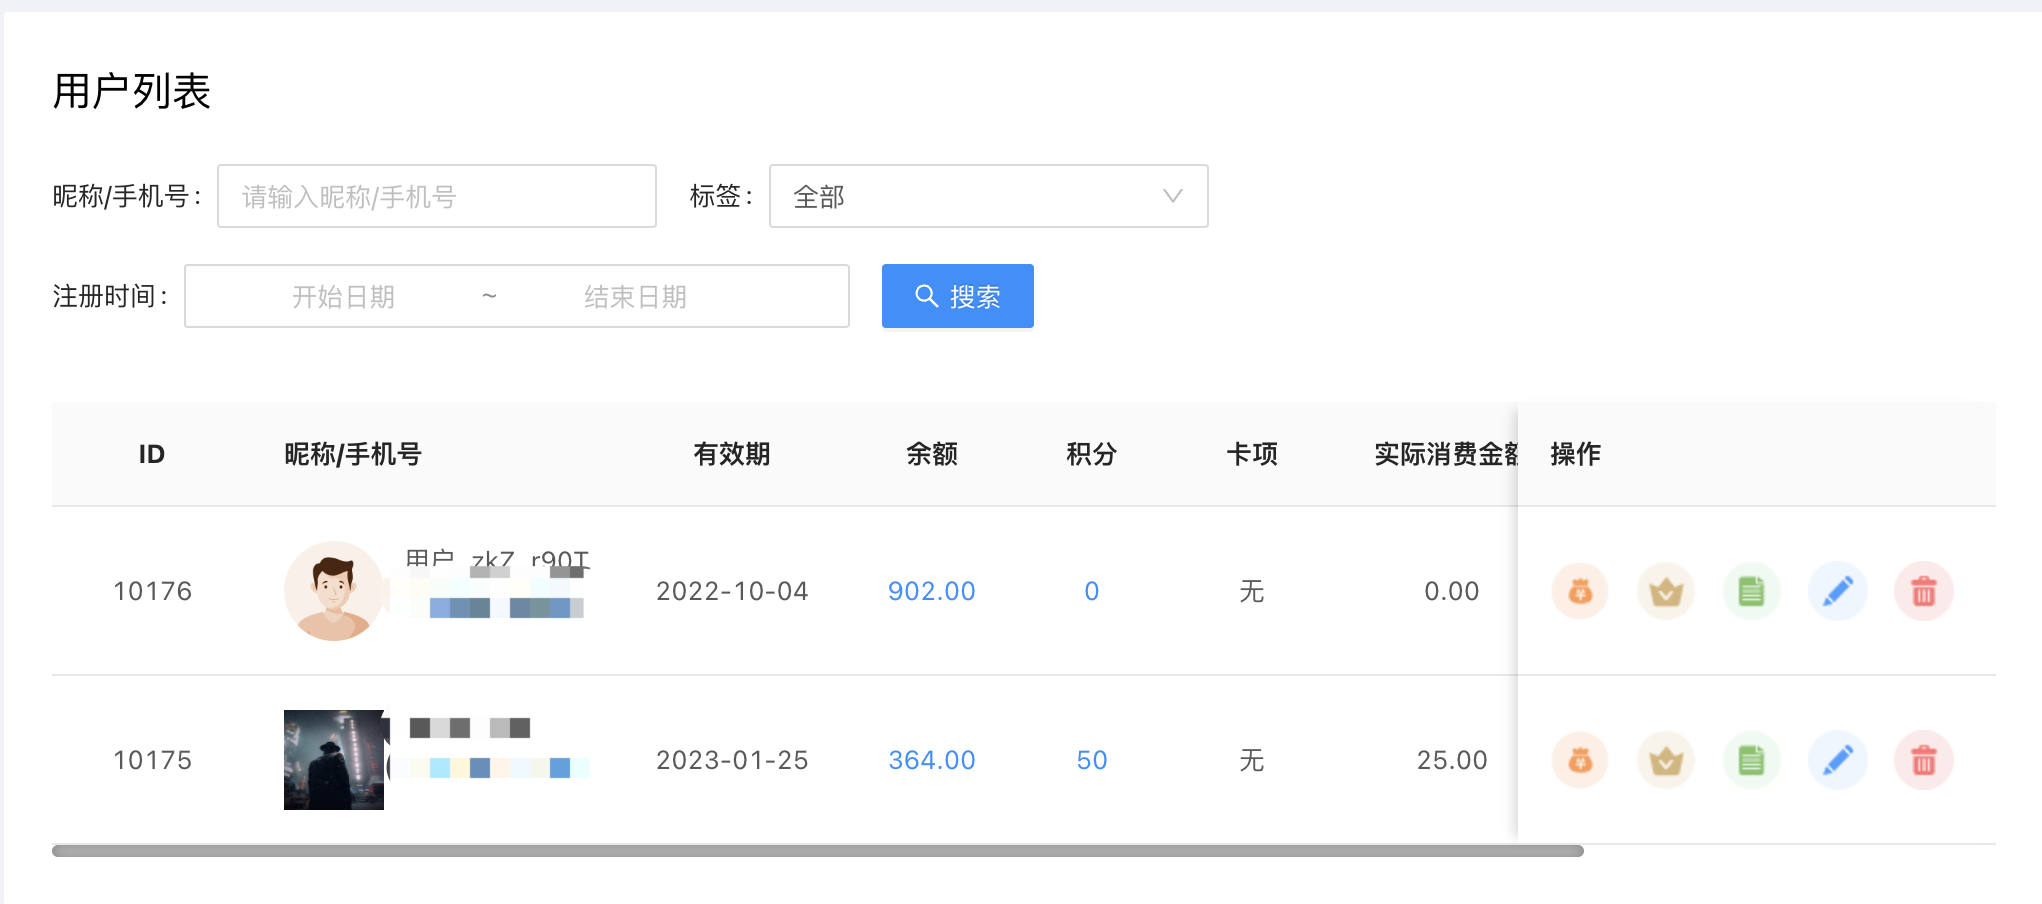Click the pencil edit icon for user 10175
The image size is (2042, 904).
point(1838,760)
